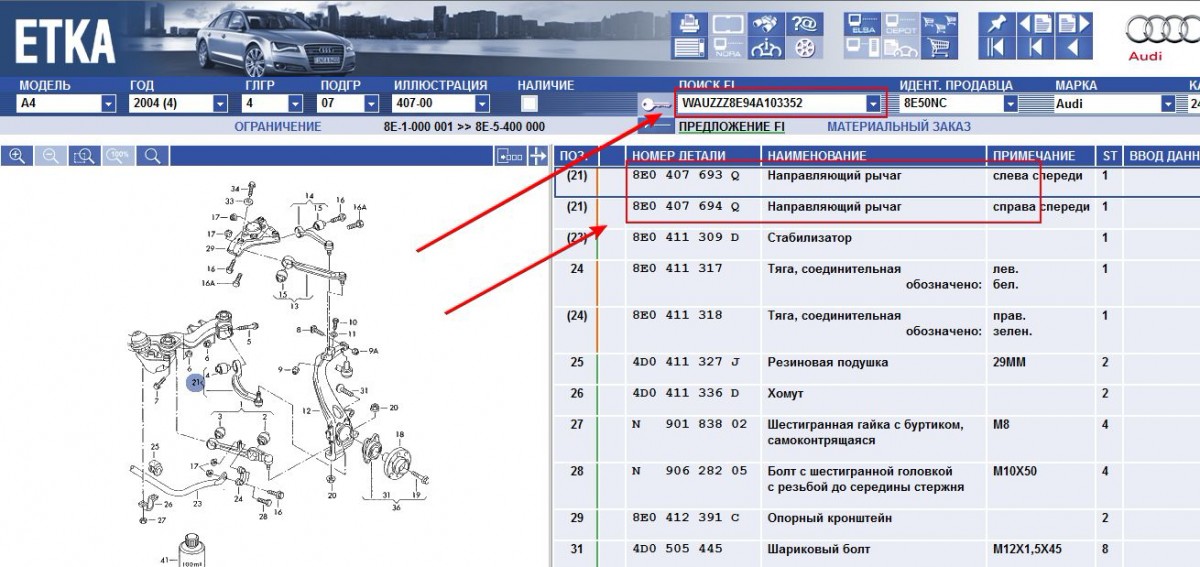Click highlighted callout 21 in the diagram

[196, 383]
